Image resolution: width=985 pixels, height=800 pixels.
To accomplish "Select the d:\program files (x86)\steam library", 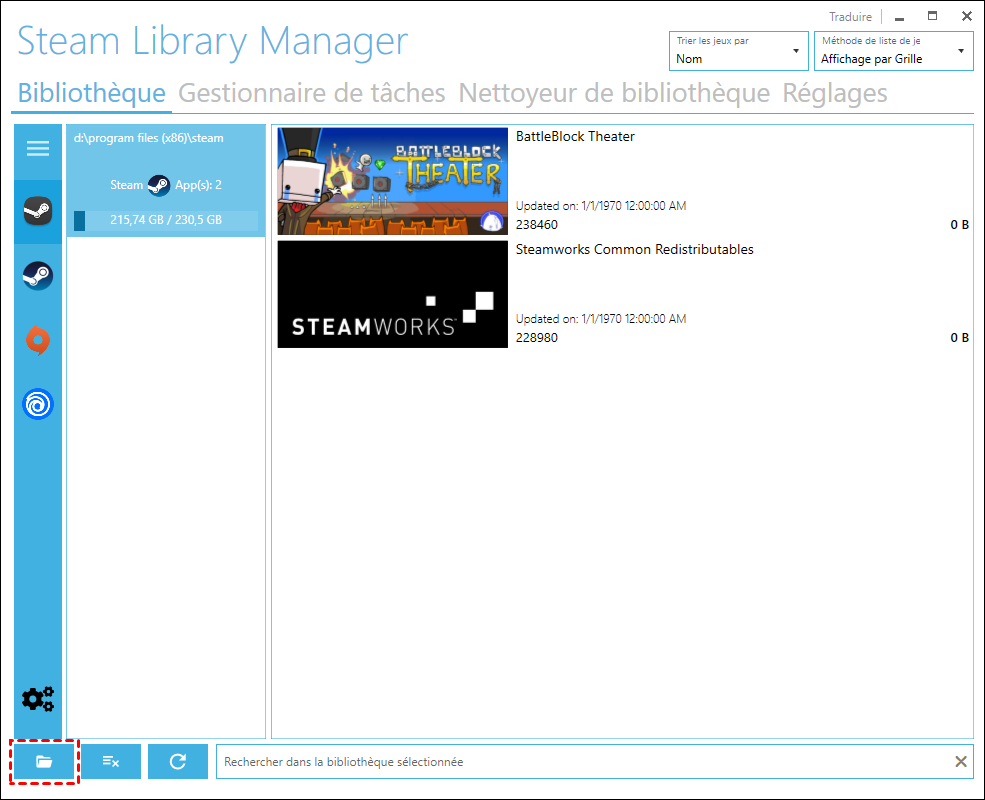I will pos(166,180).
